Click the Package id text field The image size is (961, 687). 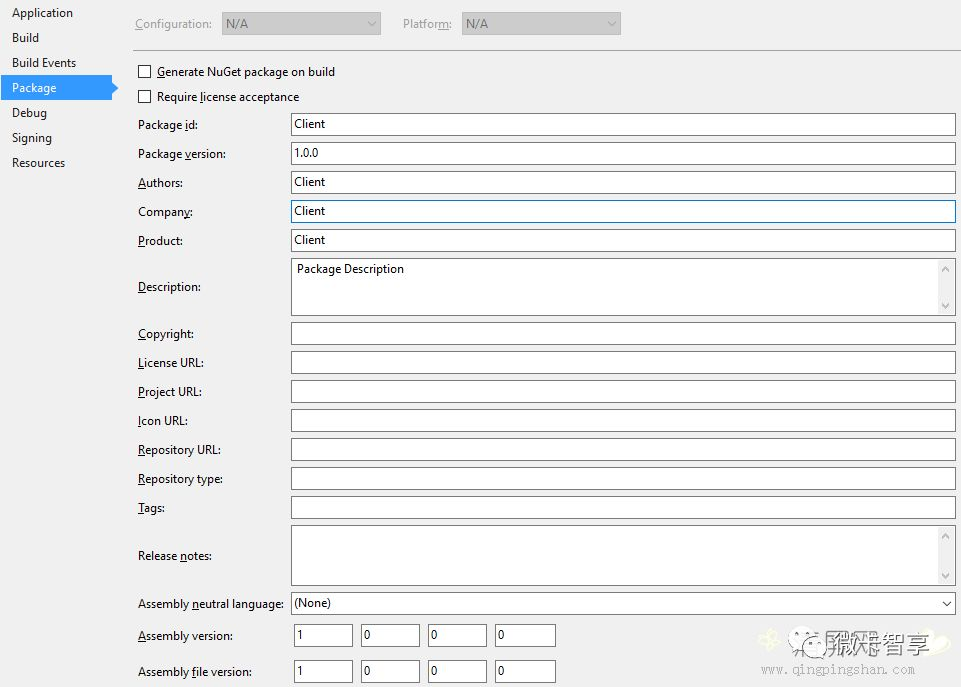622,125
